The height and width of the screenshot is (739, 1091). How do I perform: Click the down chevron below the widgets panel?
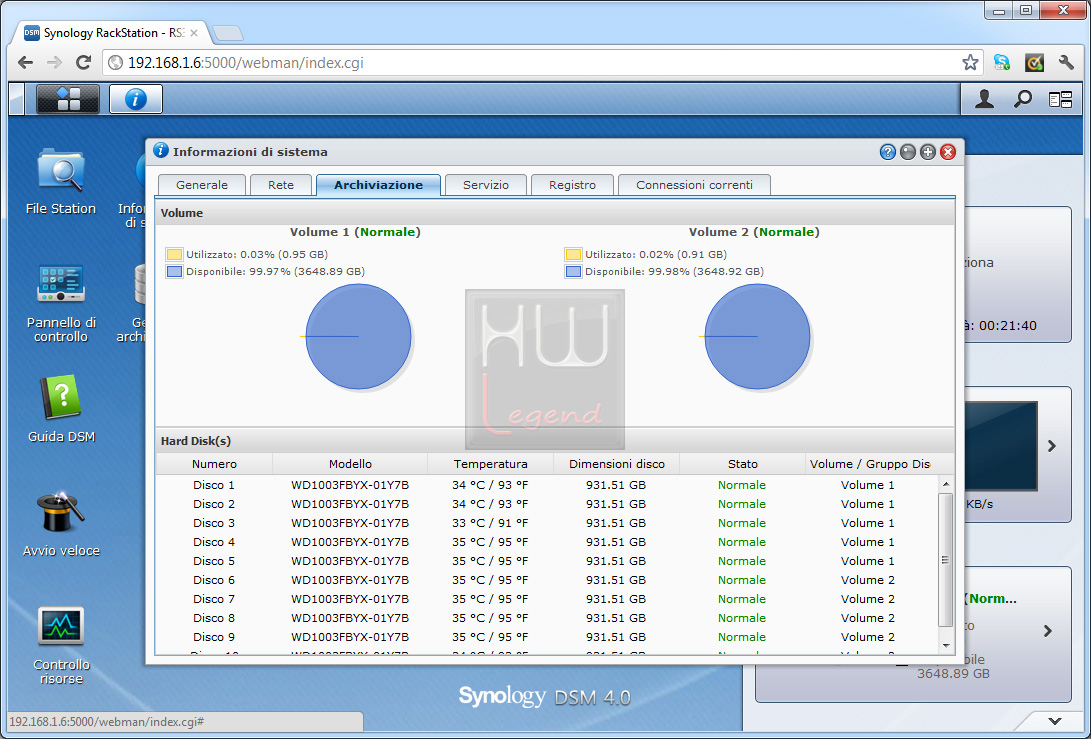point(1055,721)
